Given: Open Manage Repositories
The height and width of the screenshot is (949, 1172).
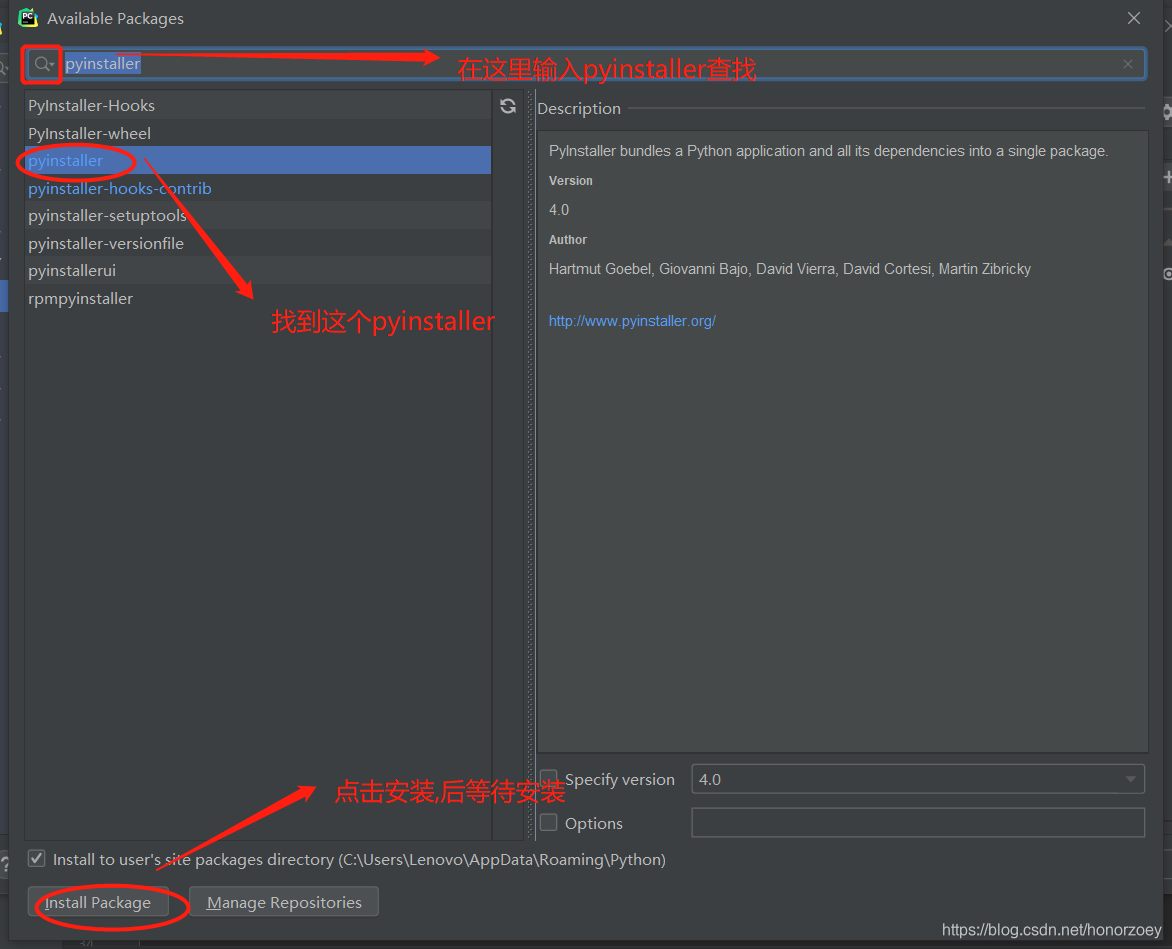Looking at the screenshot, I should 283,901.
